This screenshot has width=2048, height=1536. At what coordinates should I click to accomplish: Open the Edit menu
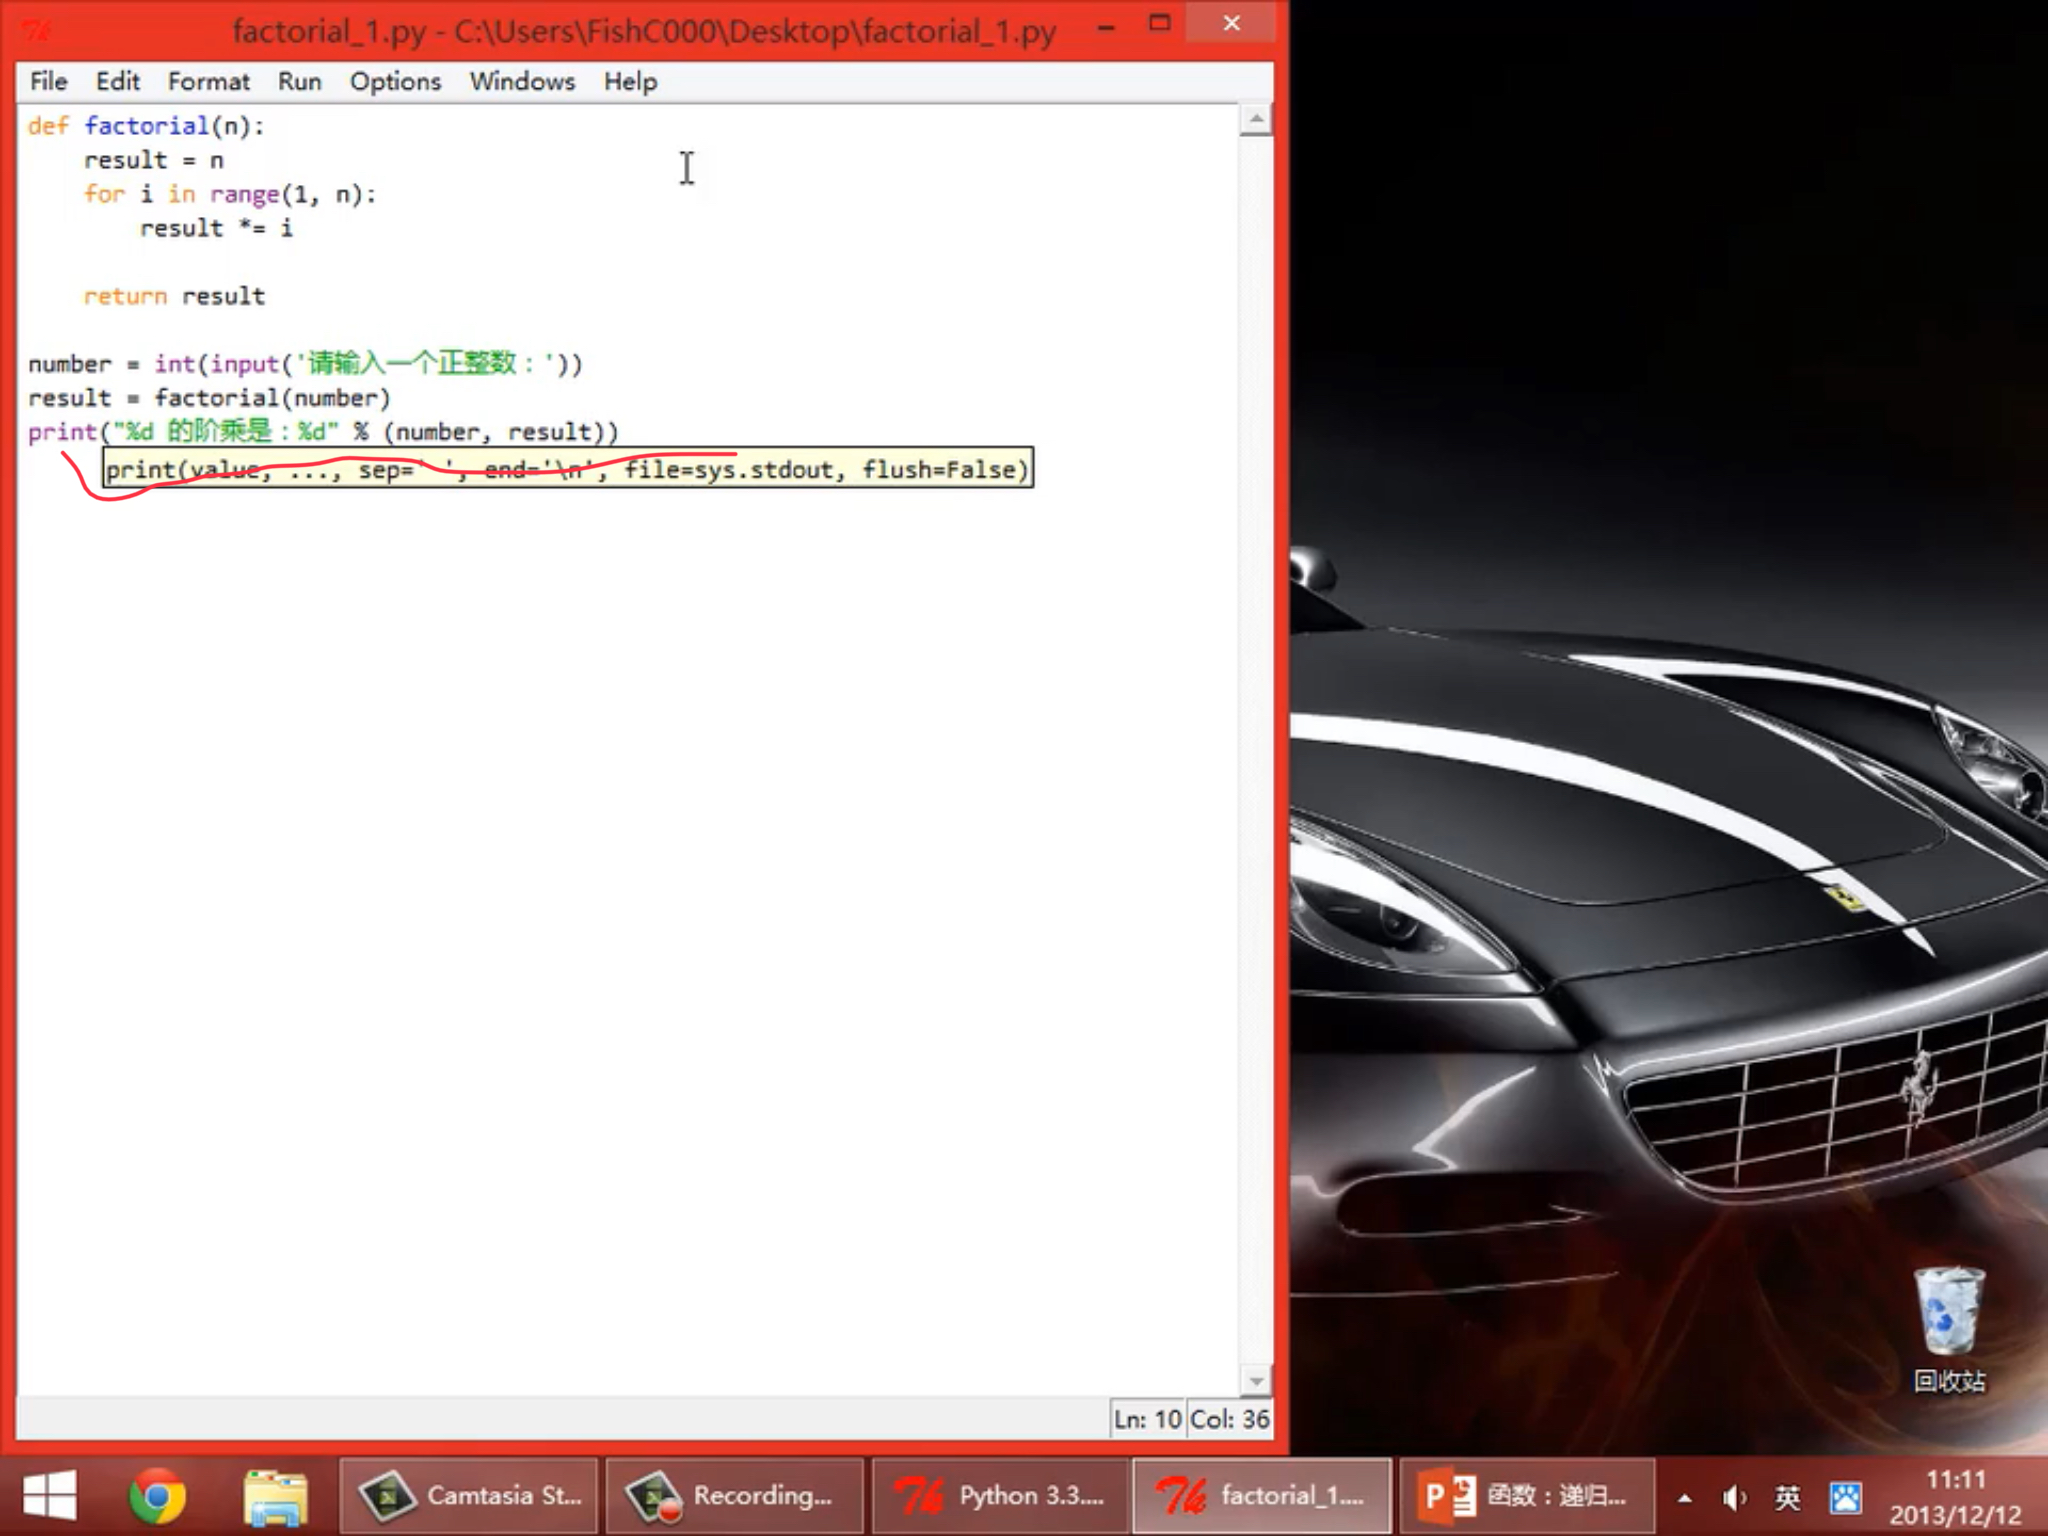pyautogui.click(x=117, y=82)
